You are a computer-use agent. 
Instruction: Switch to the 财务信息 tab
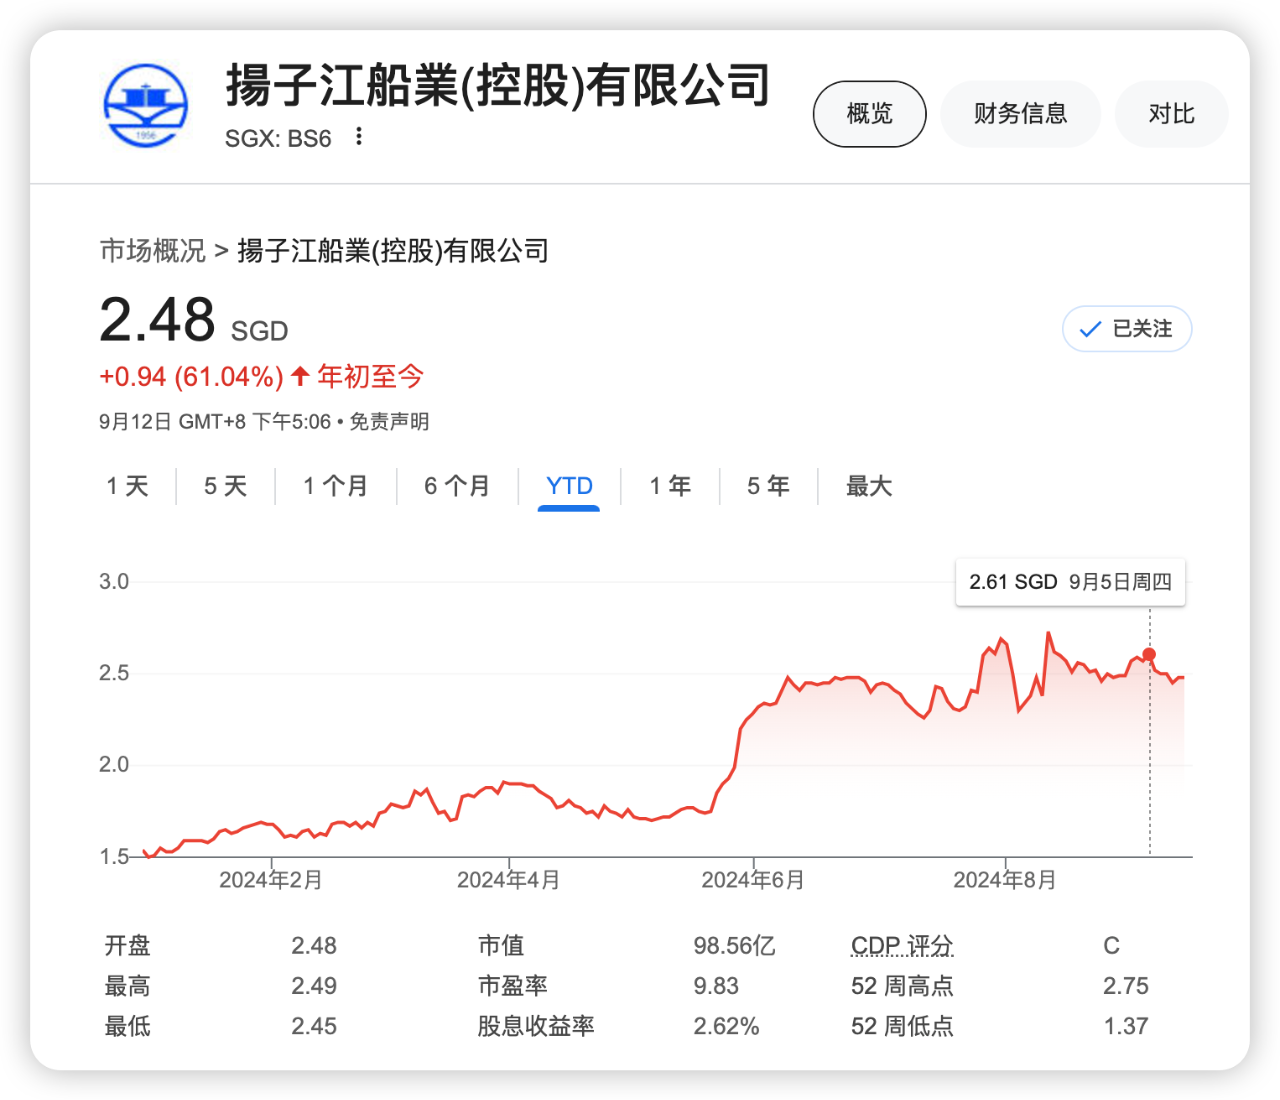point(1021,114)
